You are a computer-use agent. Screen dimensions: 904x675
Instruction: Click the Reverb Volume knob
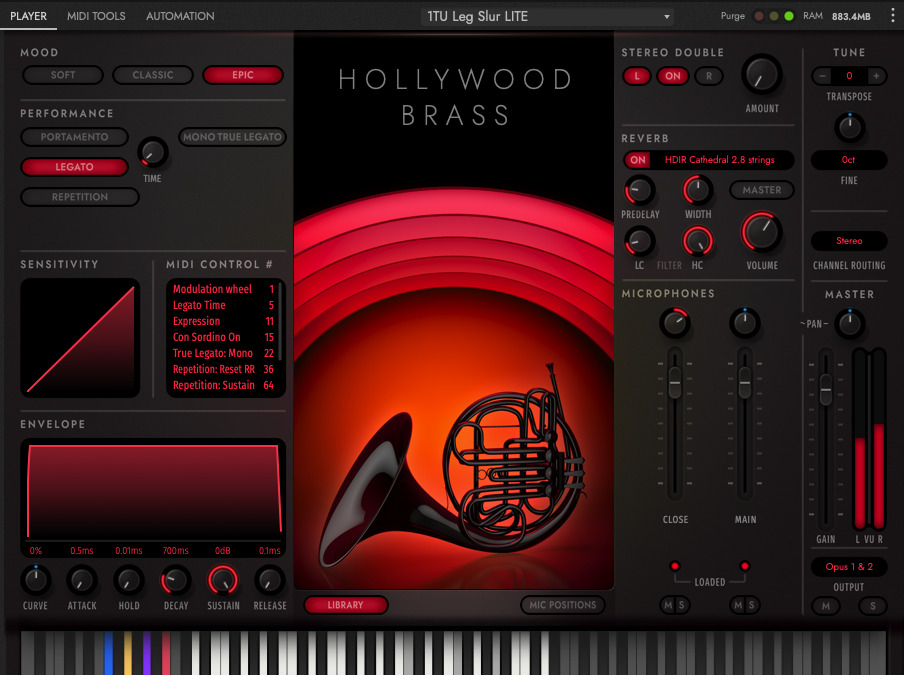pyautogui.click(x=761, y=233)
